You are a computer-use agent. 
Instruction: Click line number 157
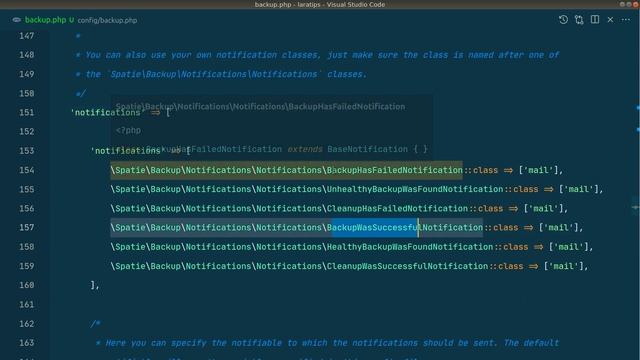point(27,227)
